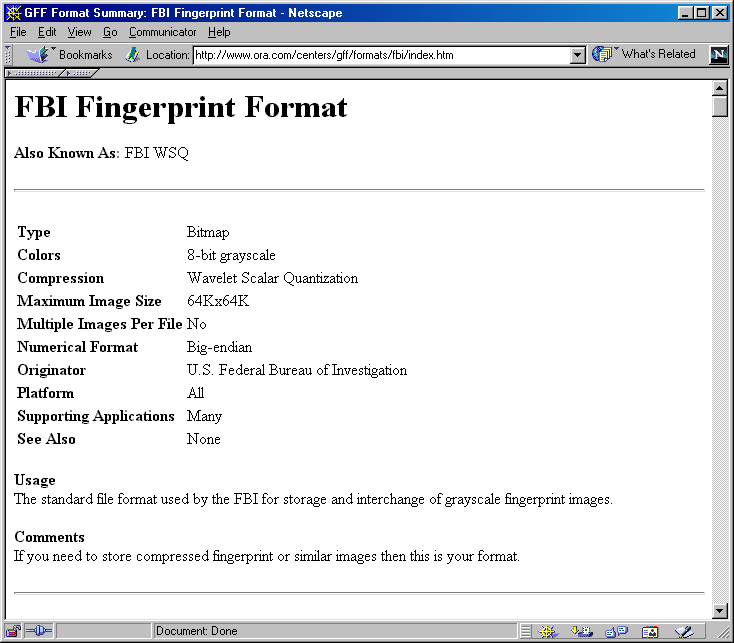This screenshot has width=734, height=643.
Task: Expand the first collapsed toolbar tab
Action: (34, 73)
